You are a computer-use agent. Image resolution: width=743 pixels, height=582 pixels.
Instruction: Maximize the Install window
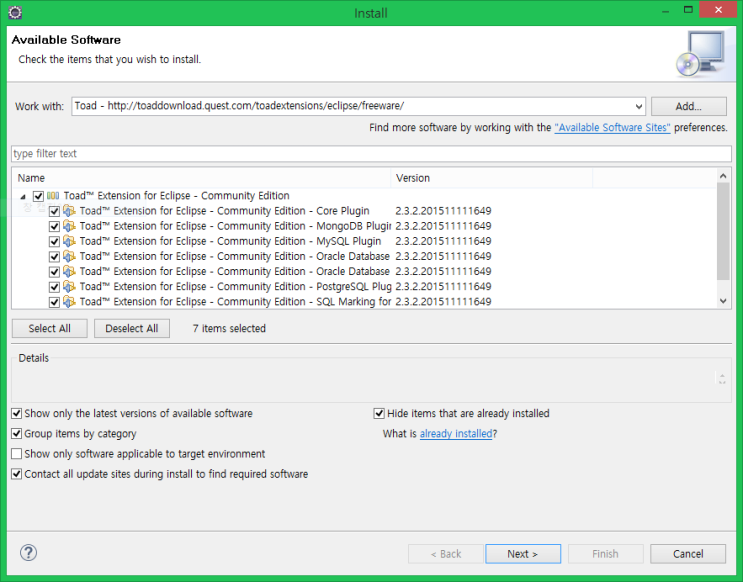688,10
